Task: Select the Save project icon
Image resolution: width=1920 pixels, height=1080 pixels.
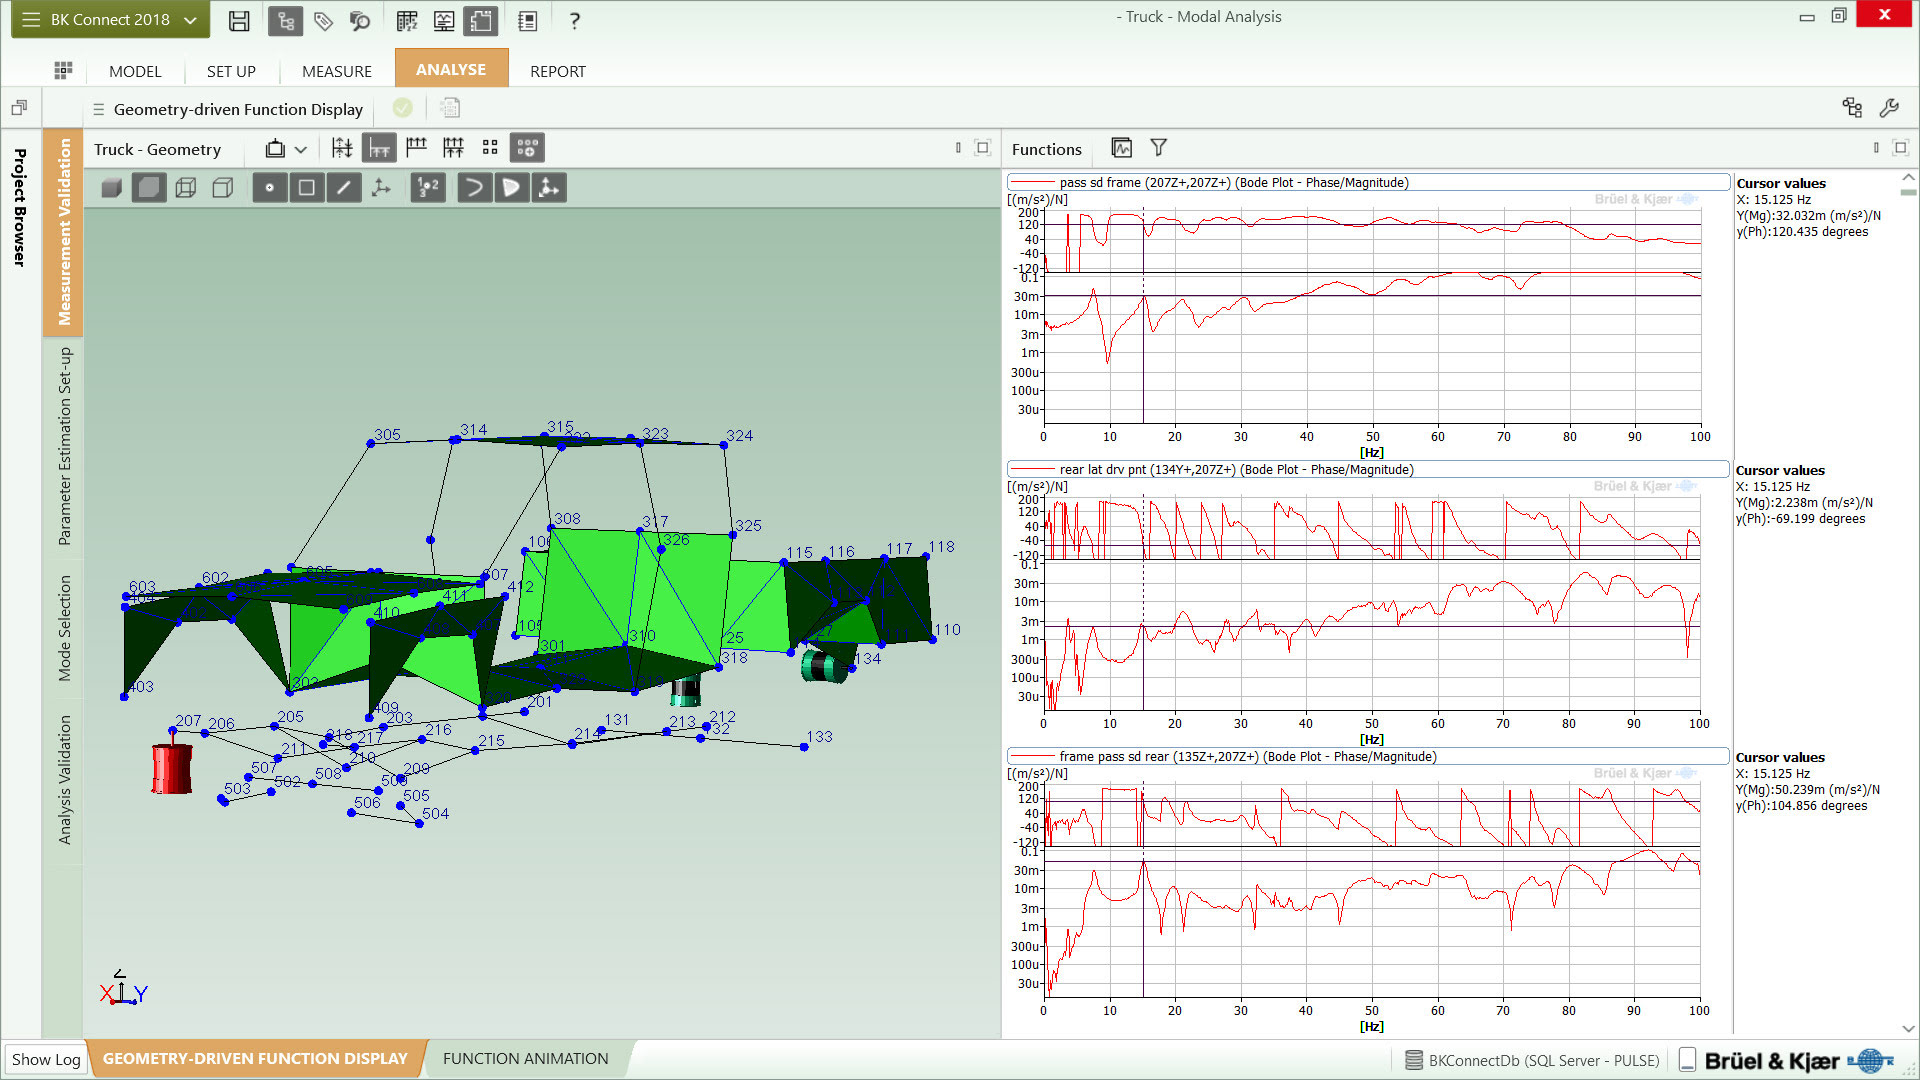Action: tap(239, 20)
